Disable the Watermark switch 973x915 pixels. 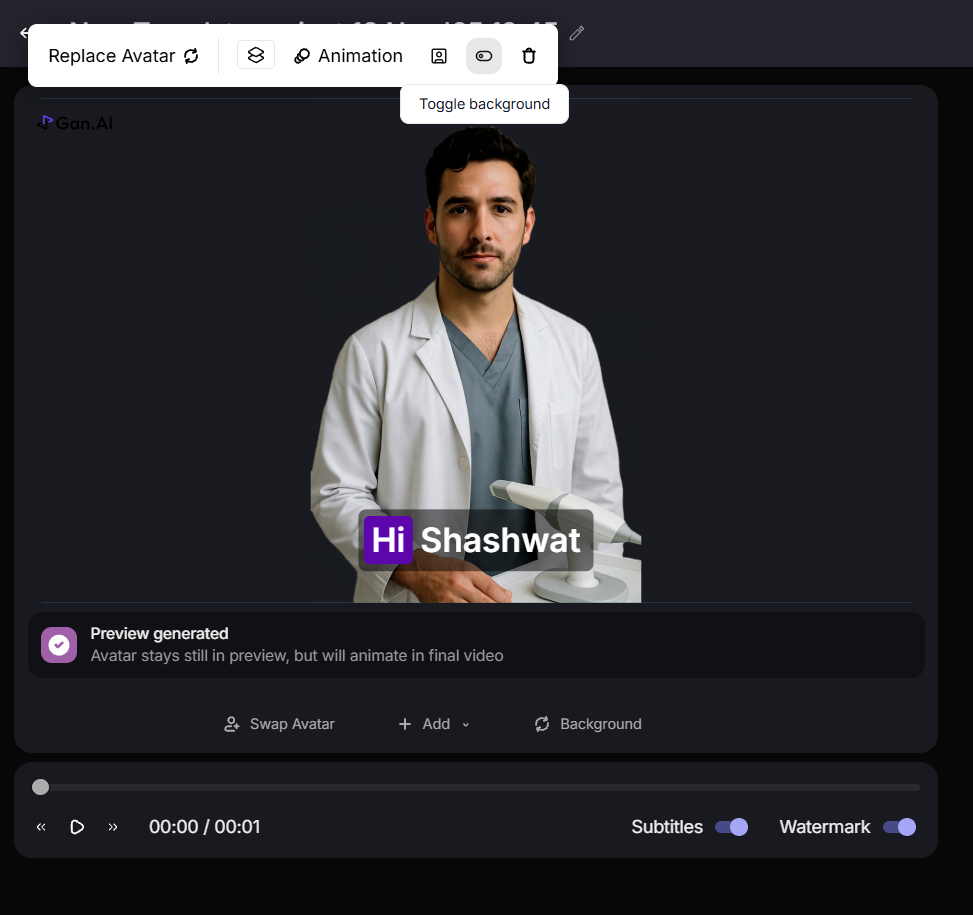point(899,827)
